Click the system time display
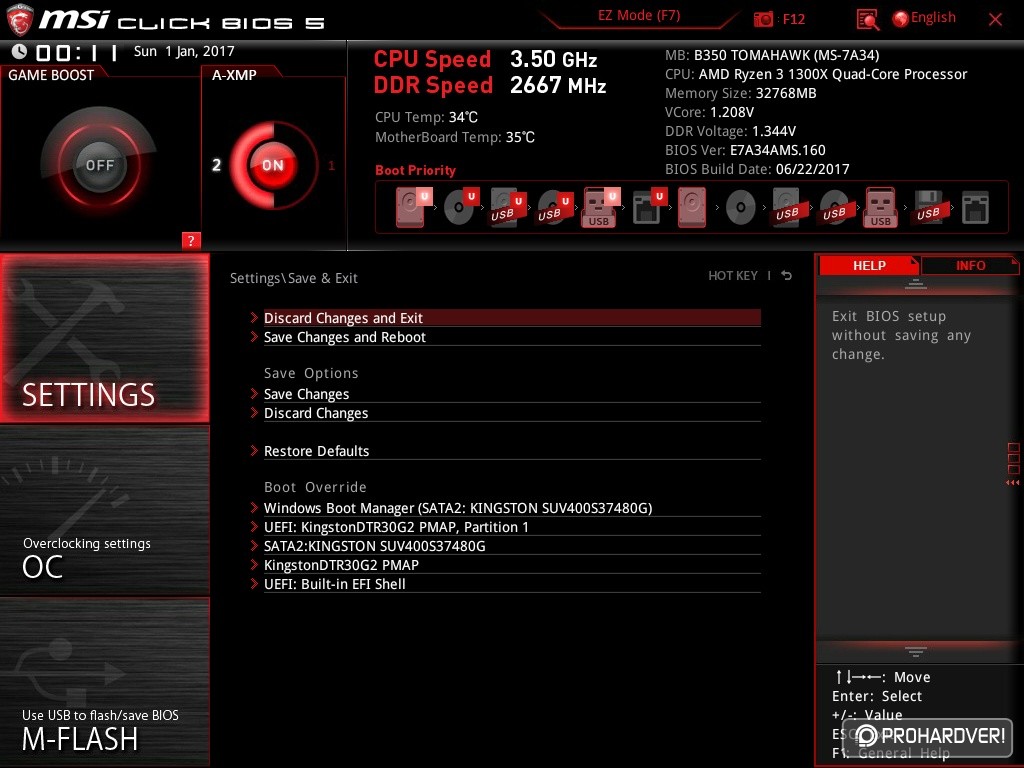Viewport: 1024px width, 768px height. [77, 52]
